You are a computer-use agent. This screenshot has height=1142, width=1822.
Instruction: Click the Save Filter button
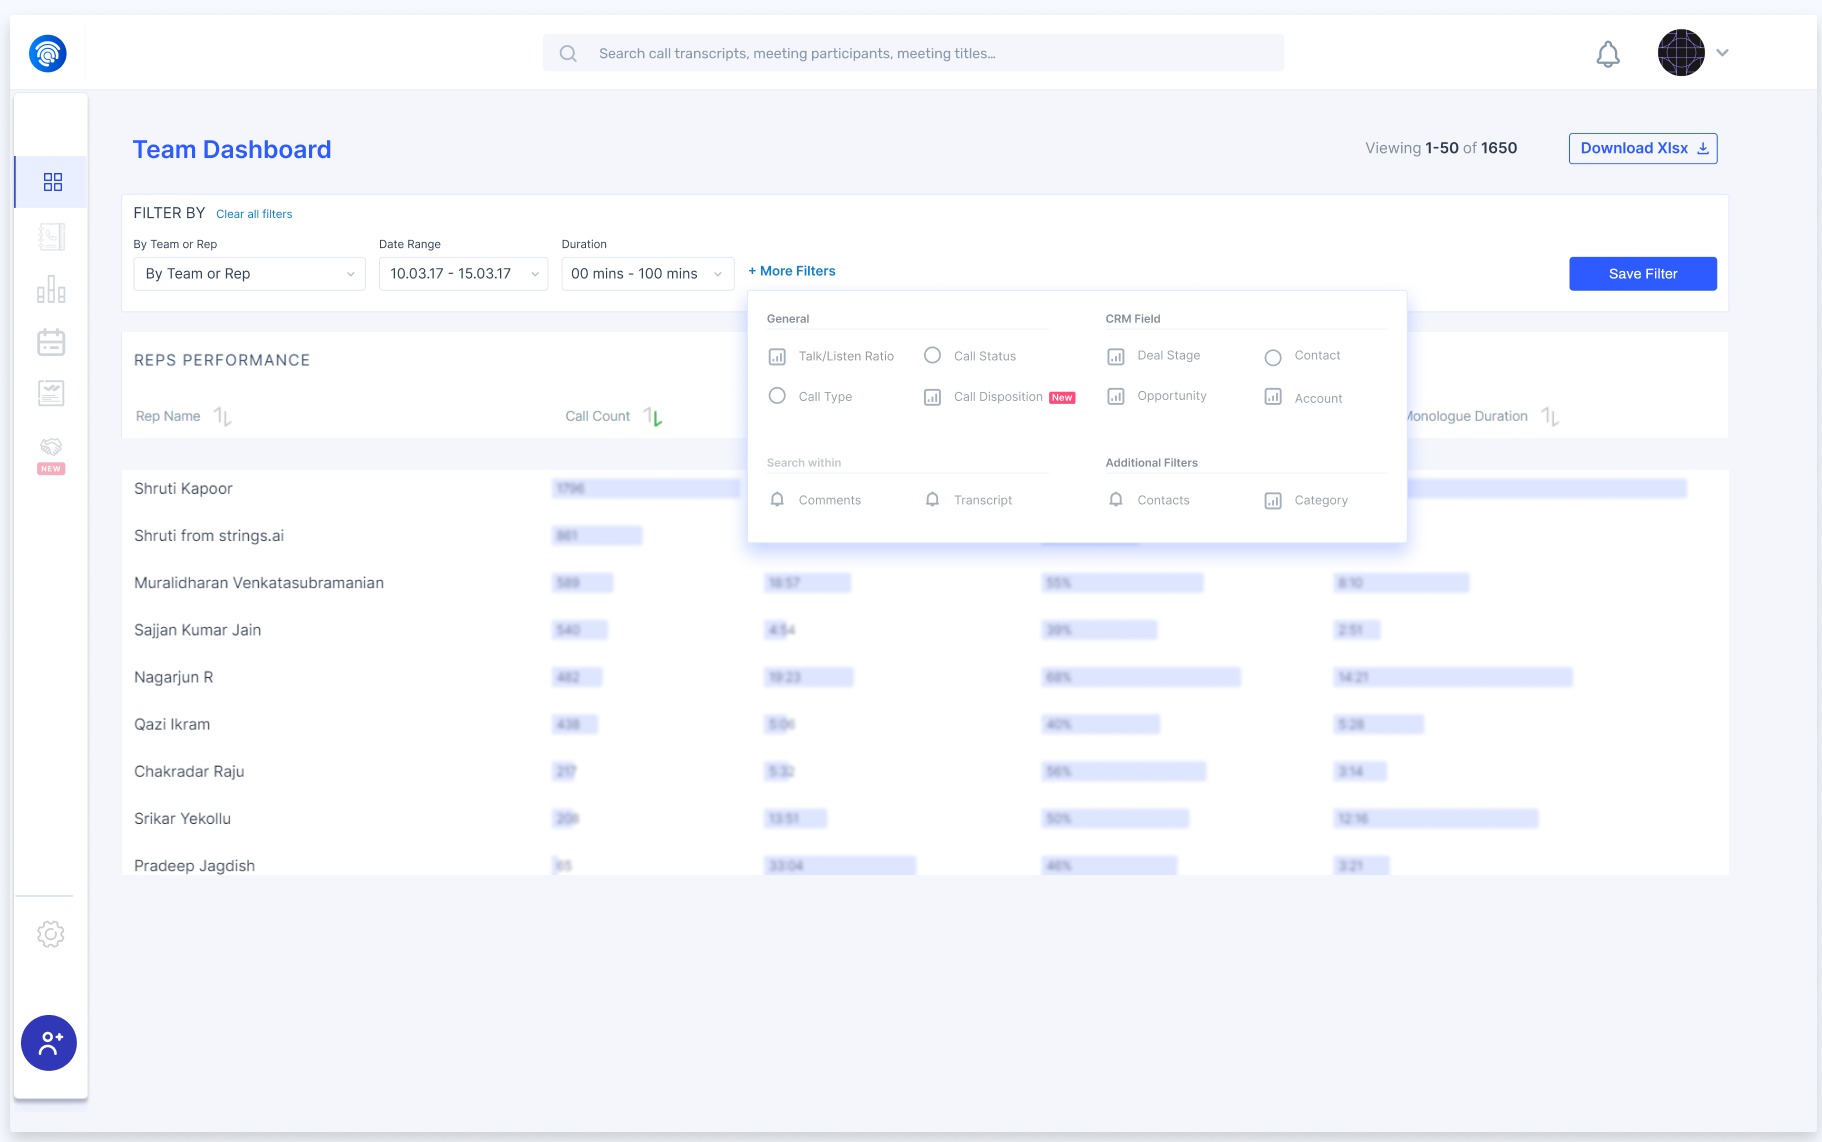click(1642, 274)
